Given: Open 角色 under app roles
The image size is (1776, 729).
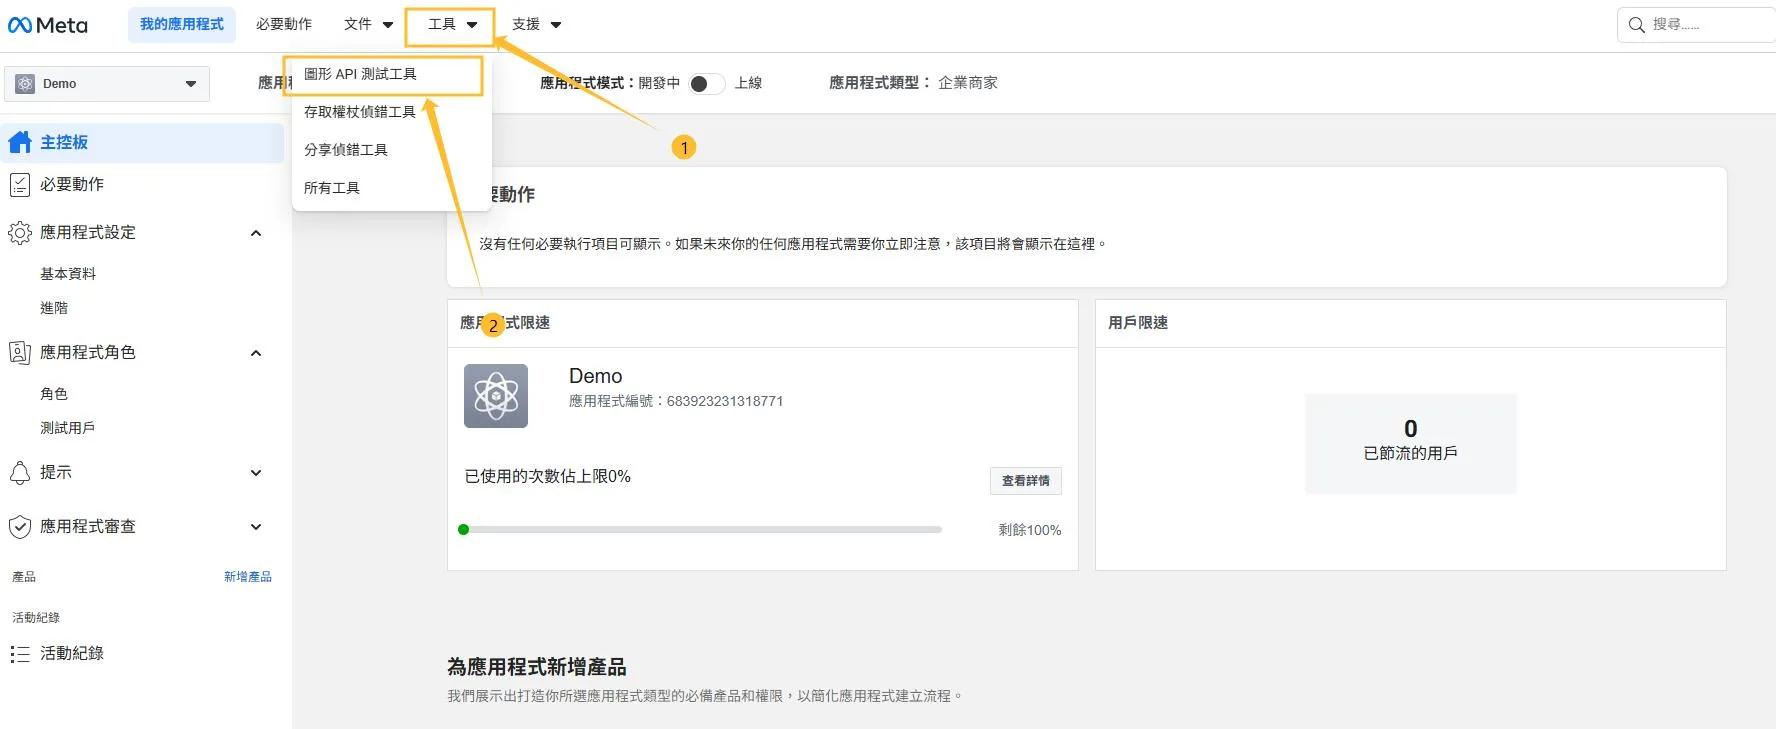Looking at the screenshot, I should (x=54, y=394).
